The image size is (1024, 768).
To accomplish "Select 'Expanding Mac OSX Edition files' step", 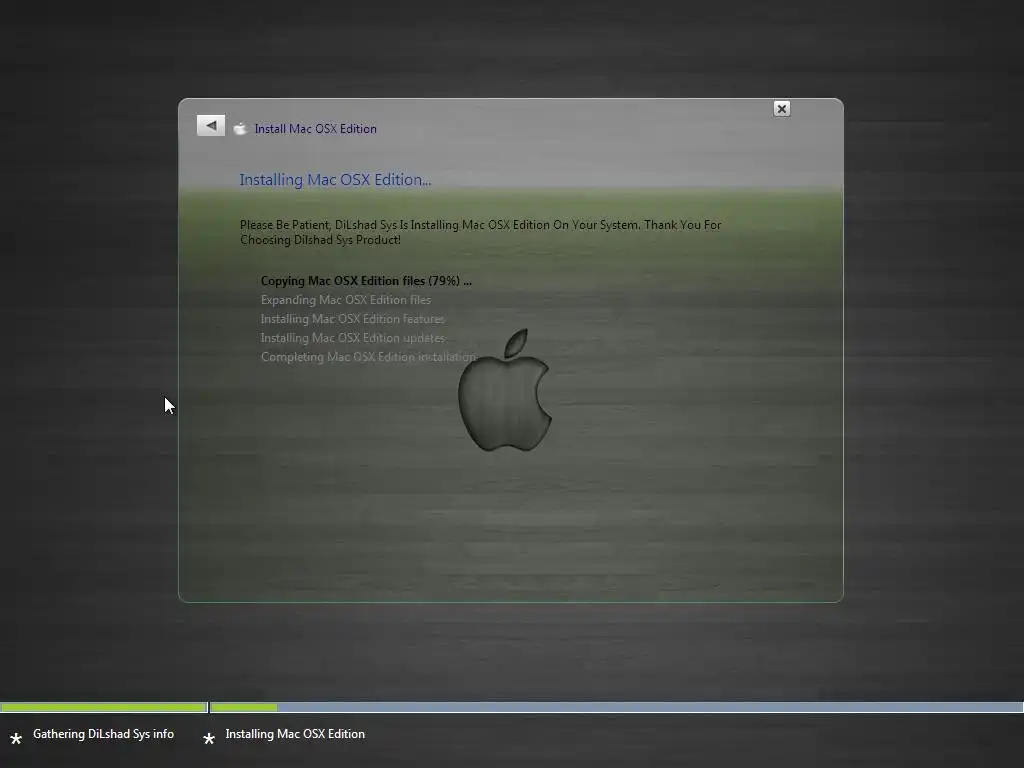I will (x=345, y=300).
